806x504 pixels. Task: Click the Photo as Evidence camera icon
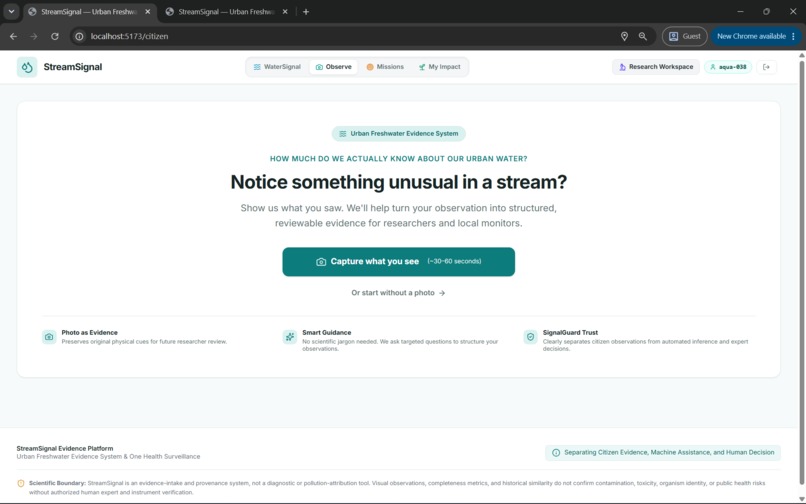[49, 337]
